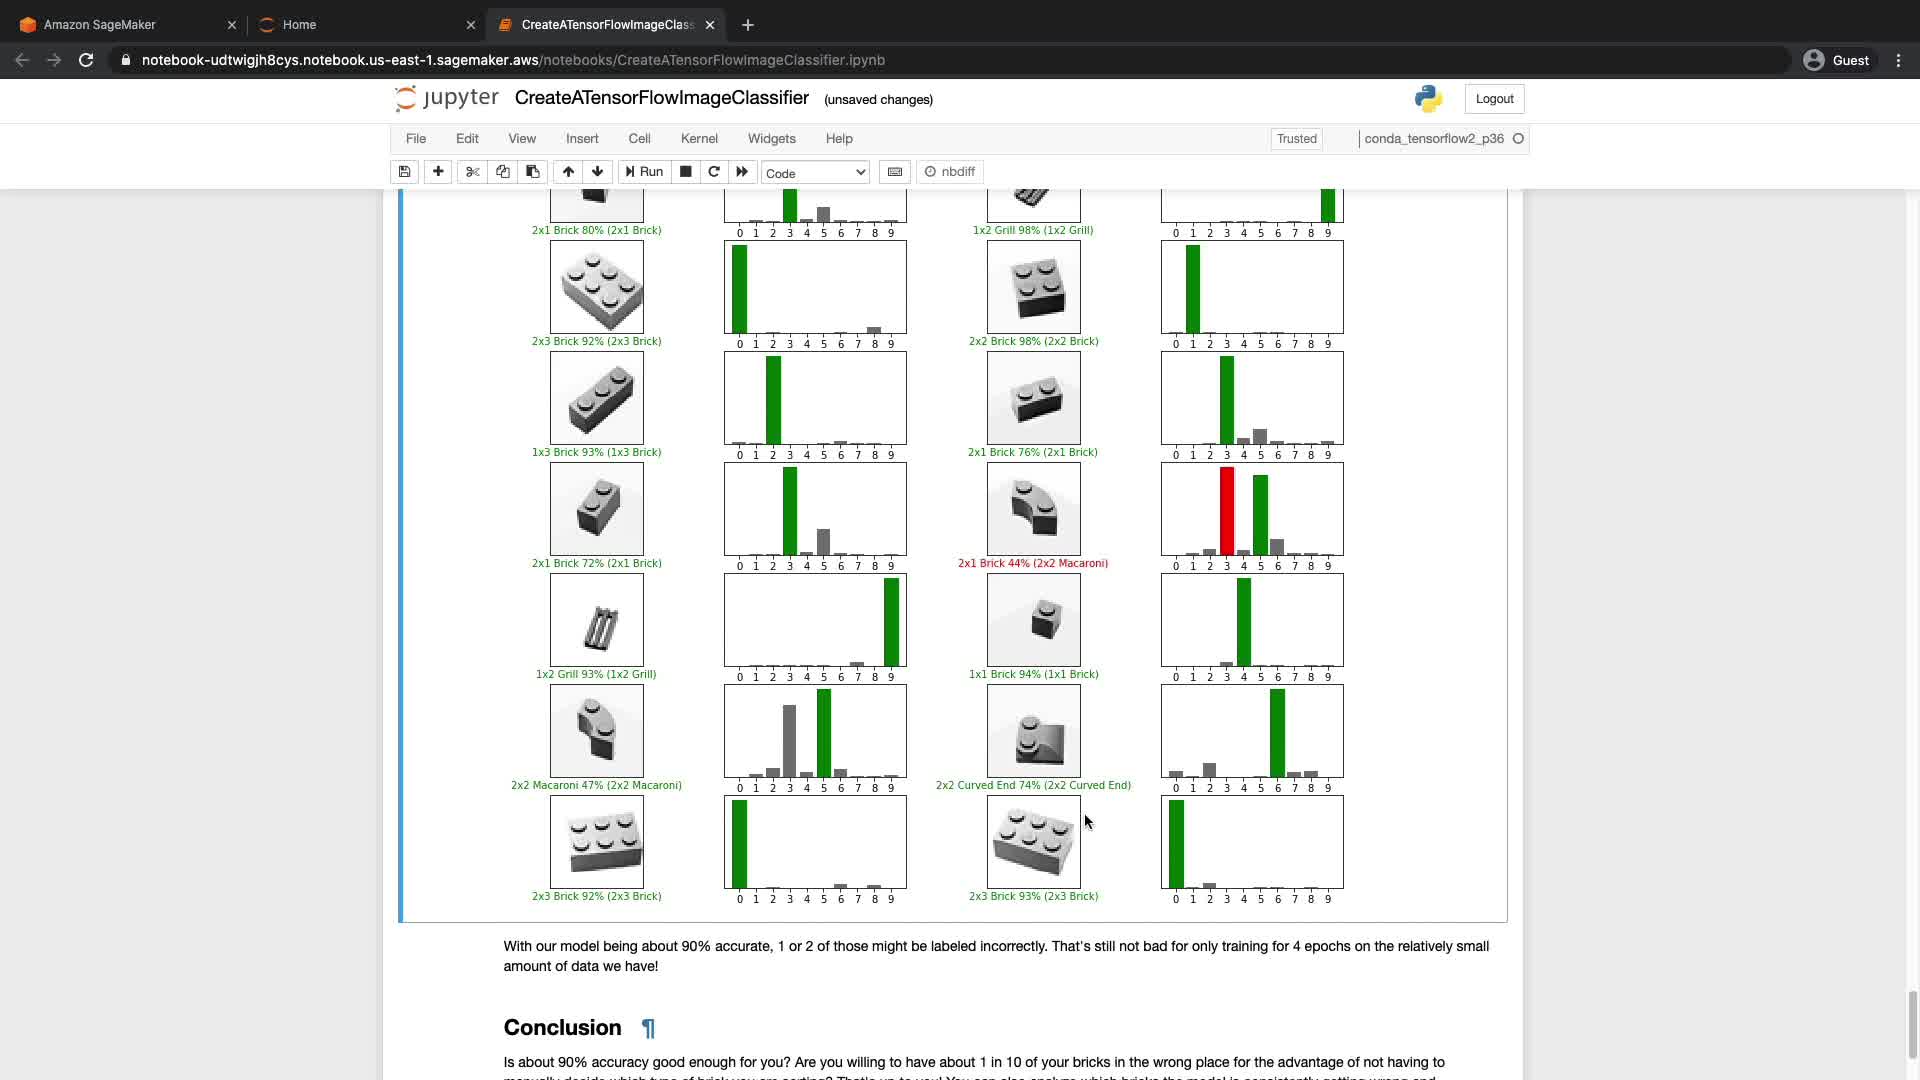The height and width of the screenshot is (1080, 1920).
Task: Click the Logout button
Action: (x=1494, y=99)
